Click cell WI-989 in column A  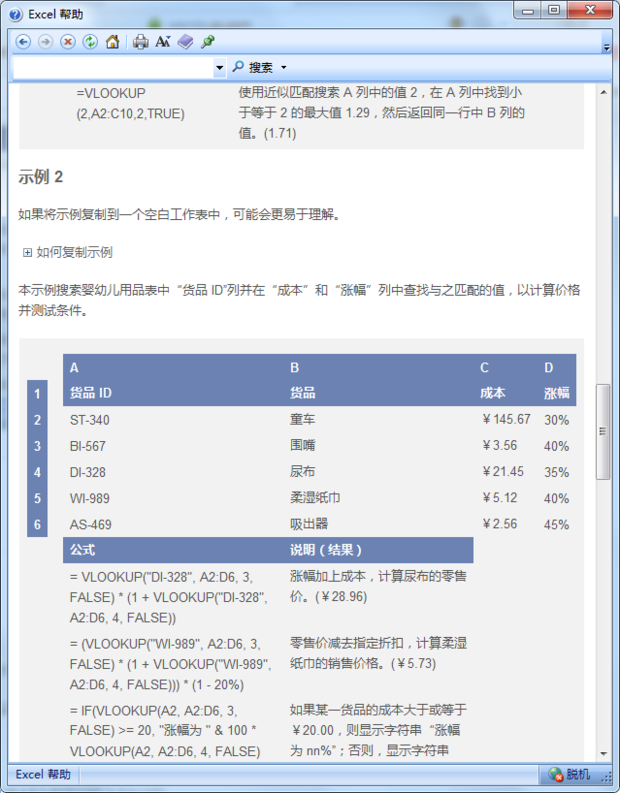pyautogui.click(x=90, y=498)
